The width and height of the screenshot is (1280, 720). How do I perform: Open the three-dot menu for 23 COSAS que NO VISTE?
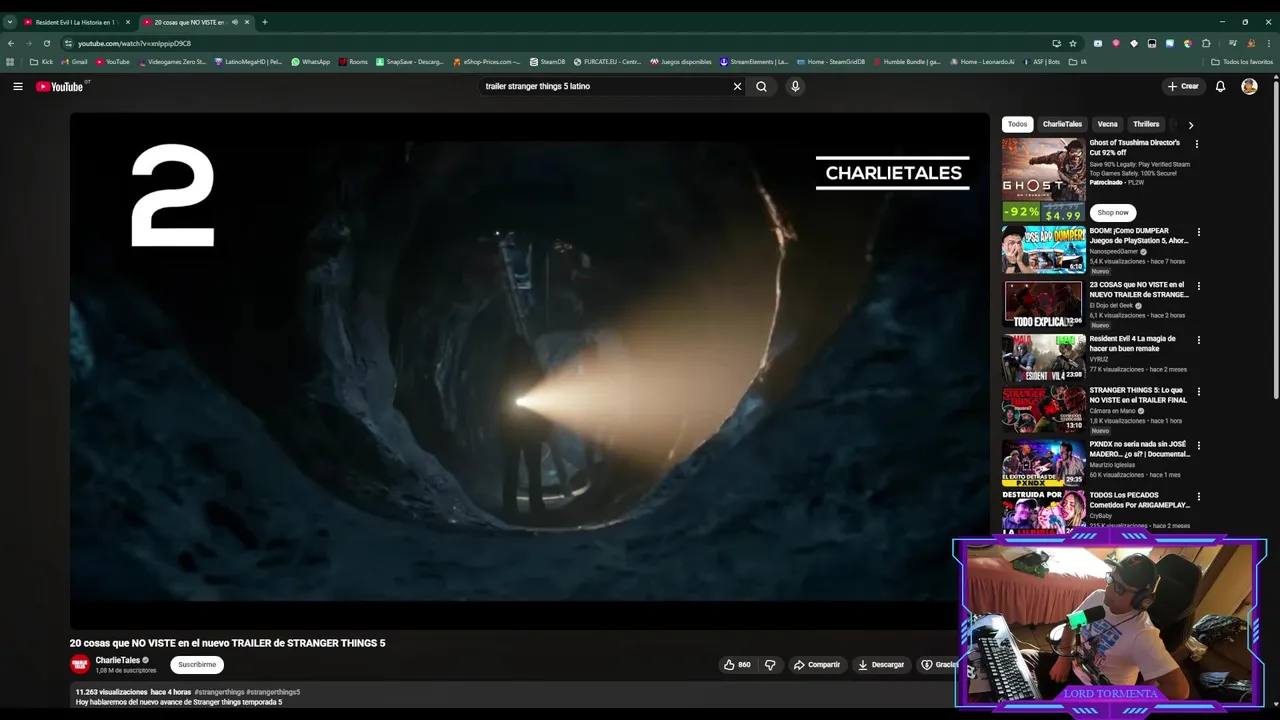click(x=1199, y=286)
